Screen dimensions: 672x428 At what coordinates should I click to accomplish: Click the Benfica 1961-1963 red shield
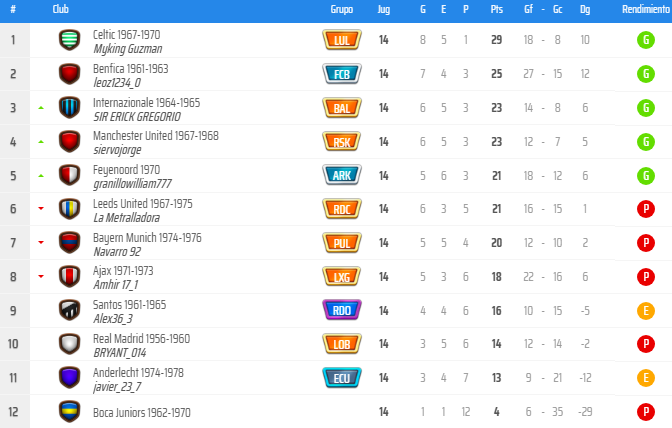69,74
